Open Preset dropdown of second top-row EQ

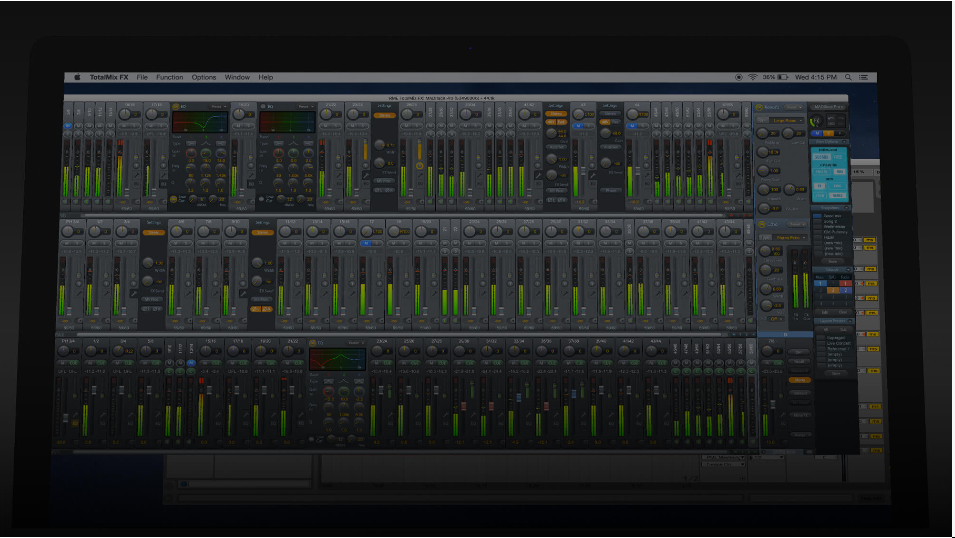coord(305,107)
